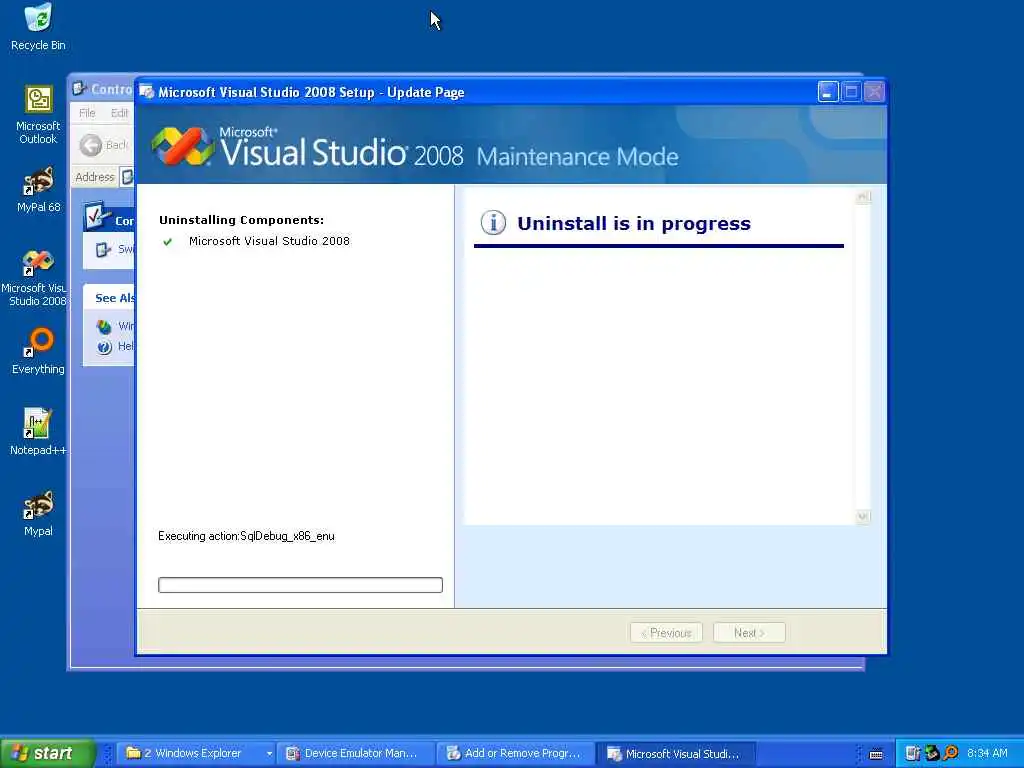Switch to Microsoft Visual Studio taskbar button
The height and width of the screenshot is (768, 1024).
point(677,754)
